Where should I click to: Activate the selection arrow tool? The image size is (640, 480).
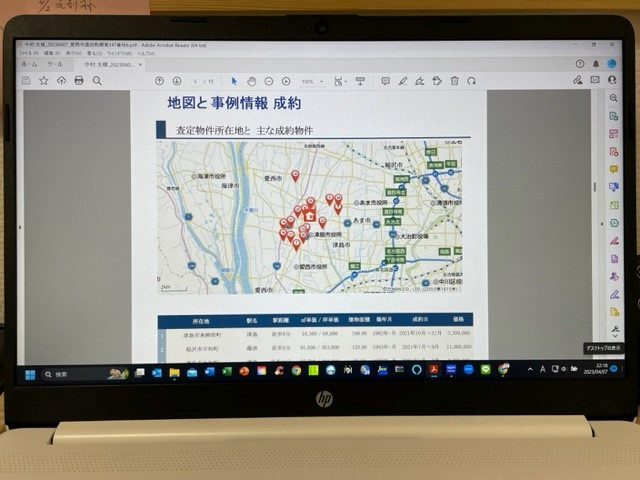click(x=234, y=81)
